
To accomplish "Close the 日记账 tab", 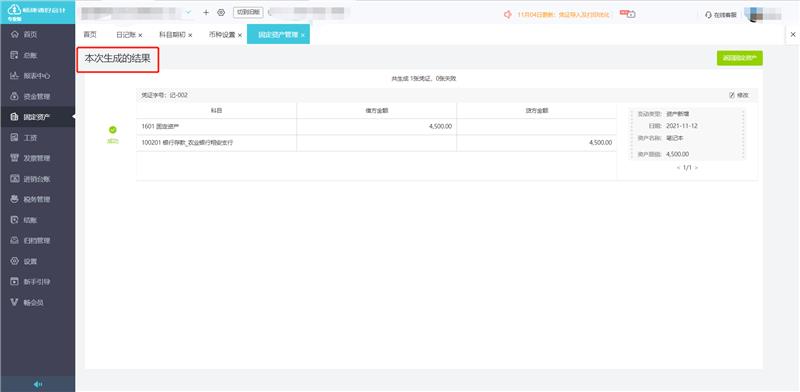I will 140,35.
